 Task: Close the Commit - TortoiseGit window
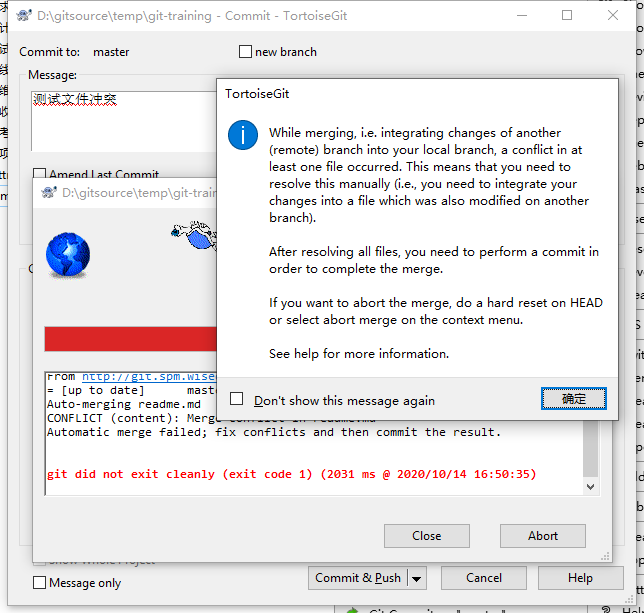click(613, 15)
